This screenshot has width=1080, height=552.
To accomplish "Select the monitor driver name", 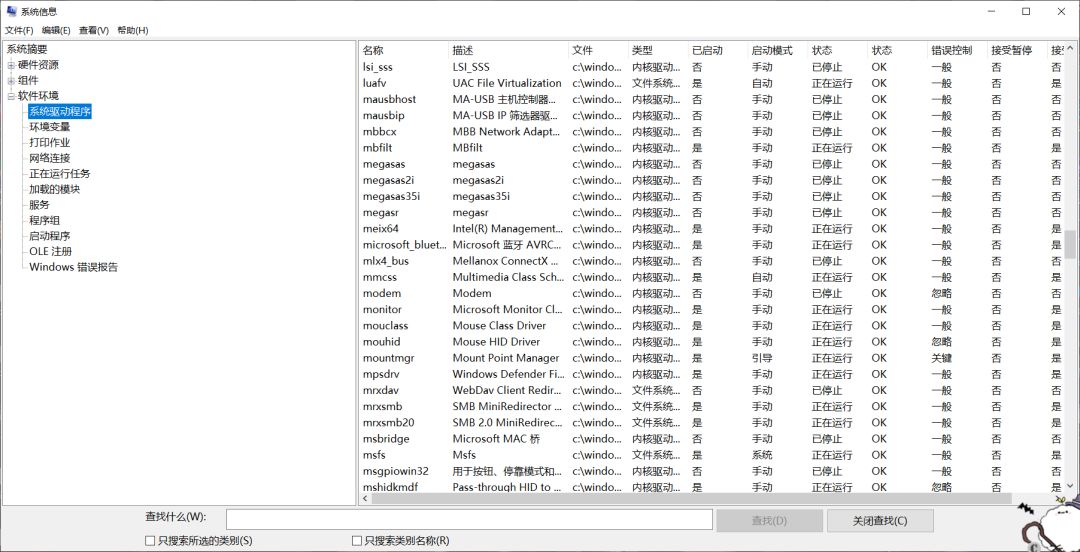I will [x=382, y=309].
